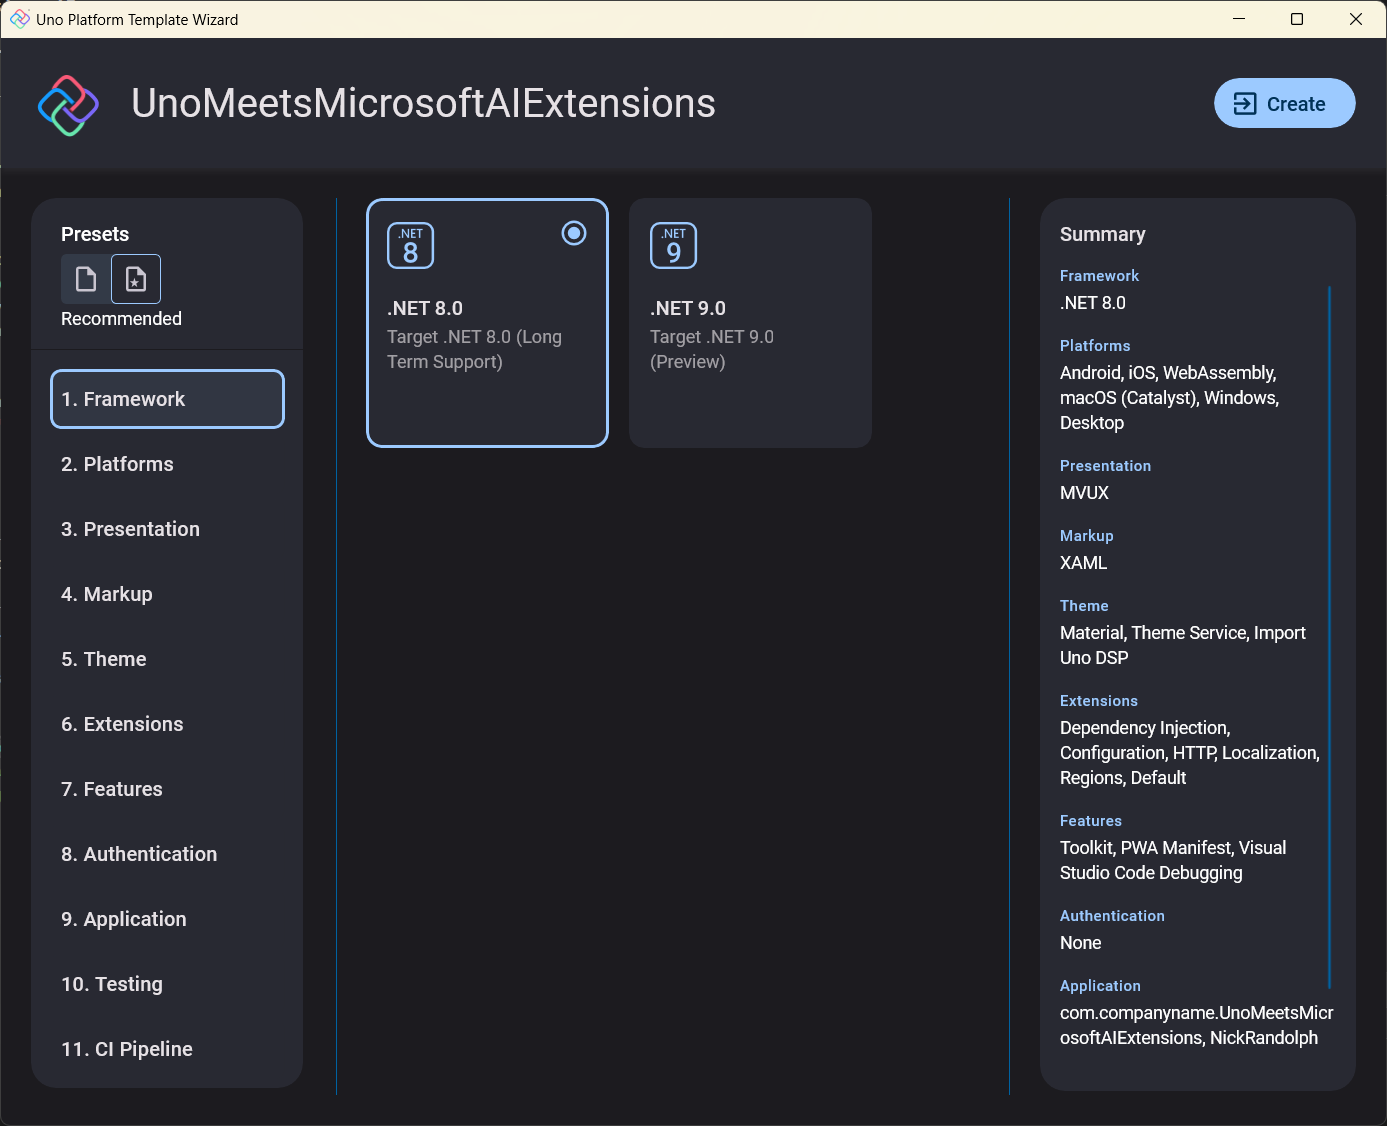1387x1126 pixels.
Task: Click the .NET 9 framework icon
Action: 673,246
